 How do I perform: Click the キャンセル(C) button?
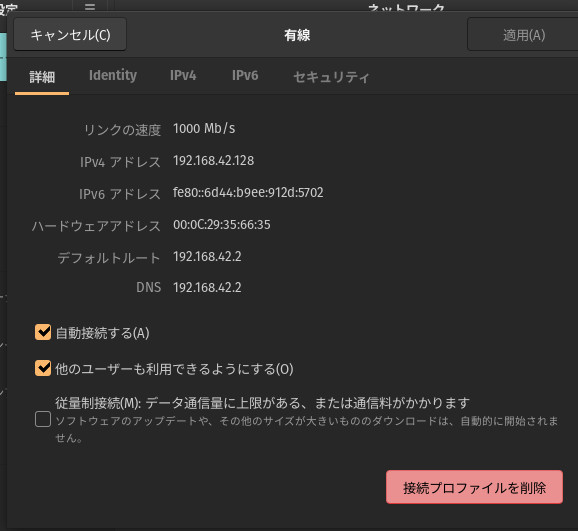70,35
